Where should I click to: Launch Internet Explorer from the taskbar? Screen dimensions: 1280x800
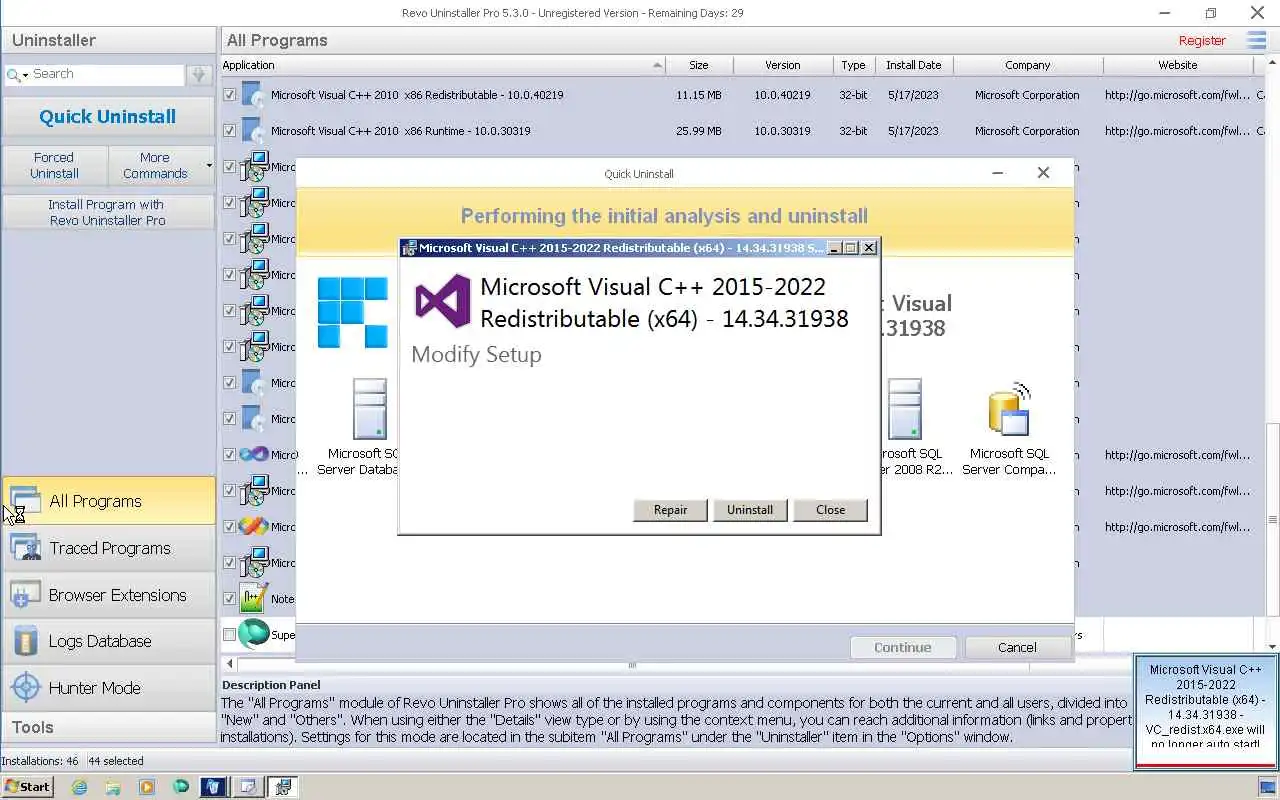[x=79, y=787]
